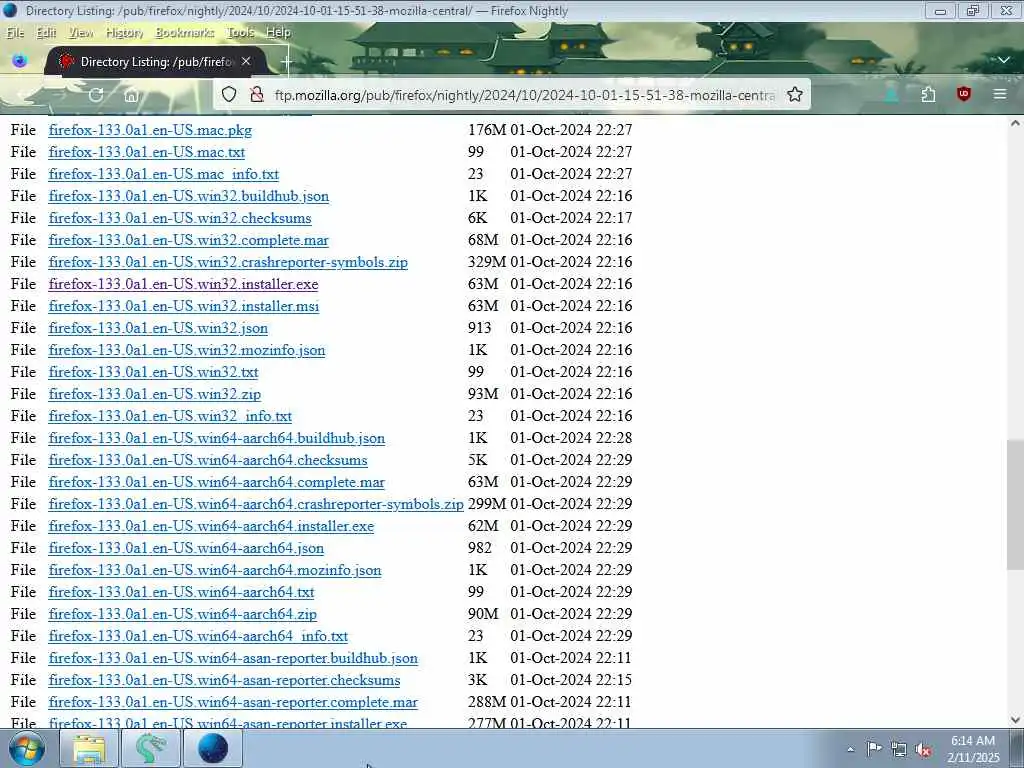Open the win32.mozinfo.json link
Viewport: 1024px width, 768px height.
pos(187,350)
